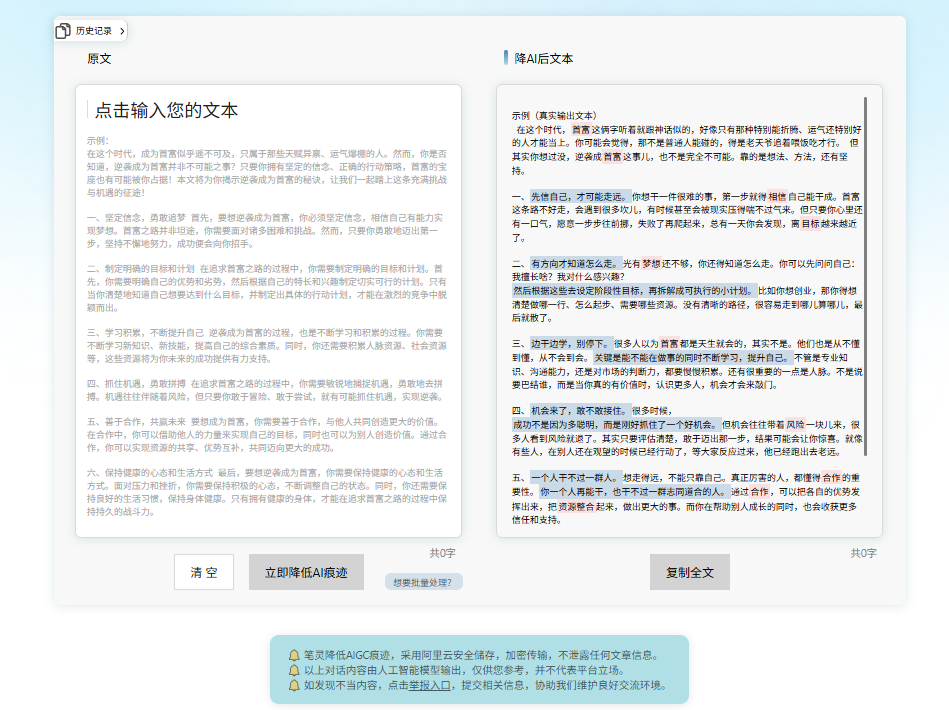Expand the 历史记录 chevron arrow
This screenshot has height=710, width=949.
pos(122,31)
